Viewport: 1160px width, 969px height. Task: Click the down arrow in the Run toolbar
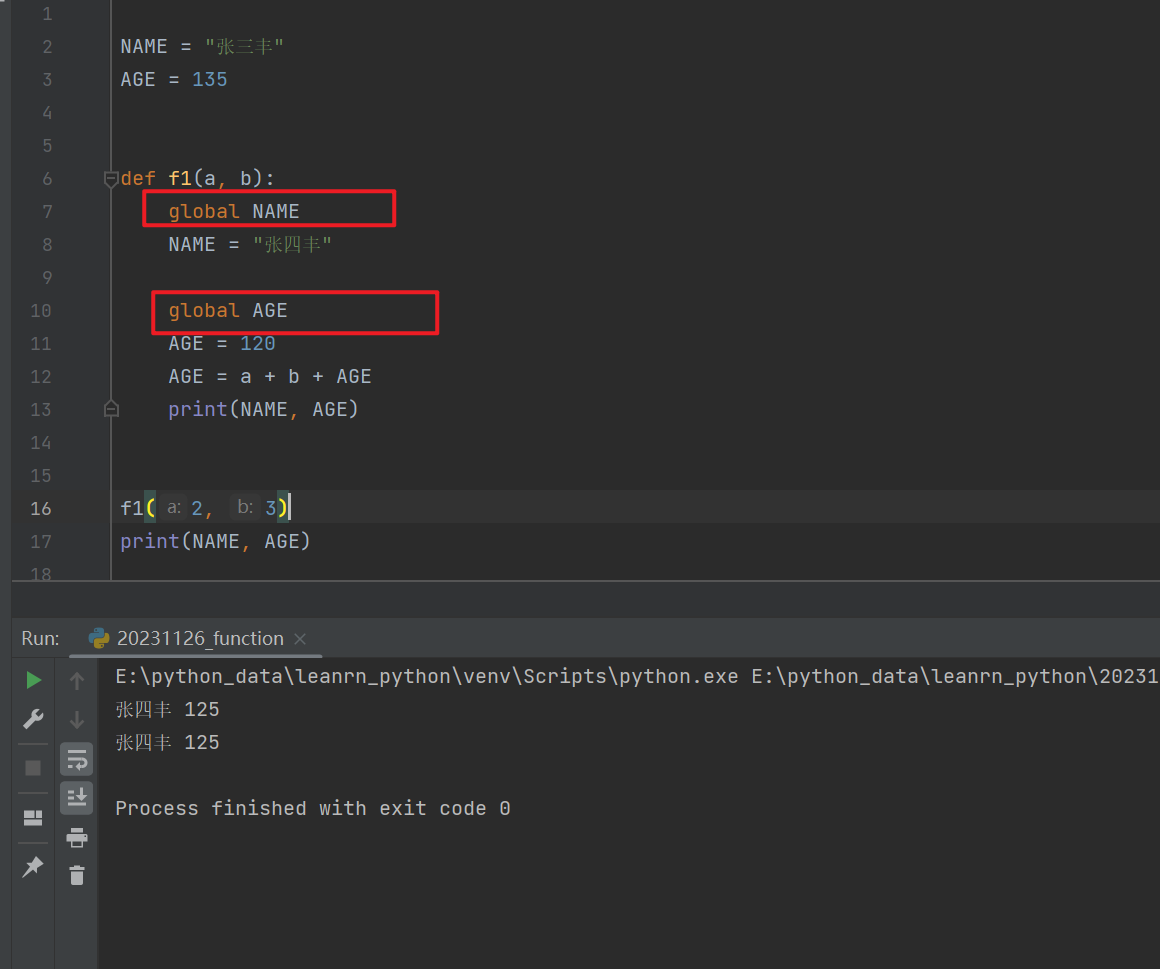[x=77, y=720]
